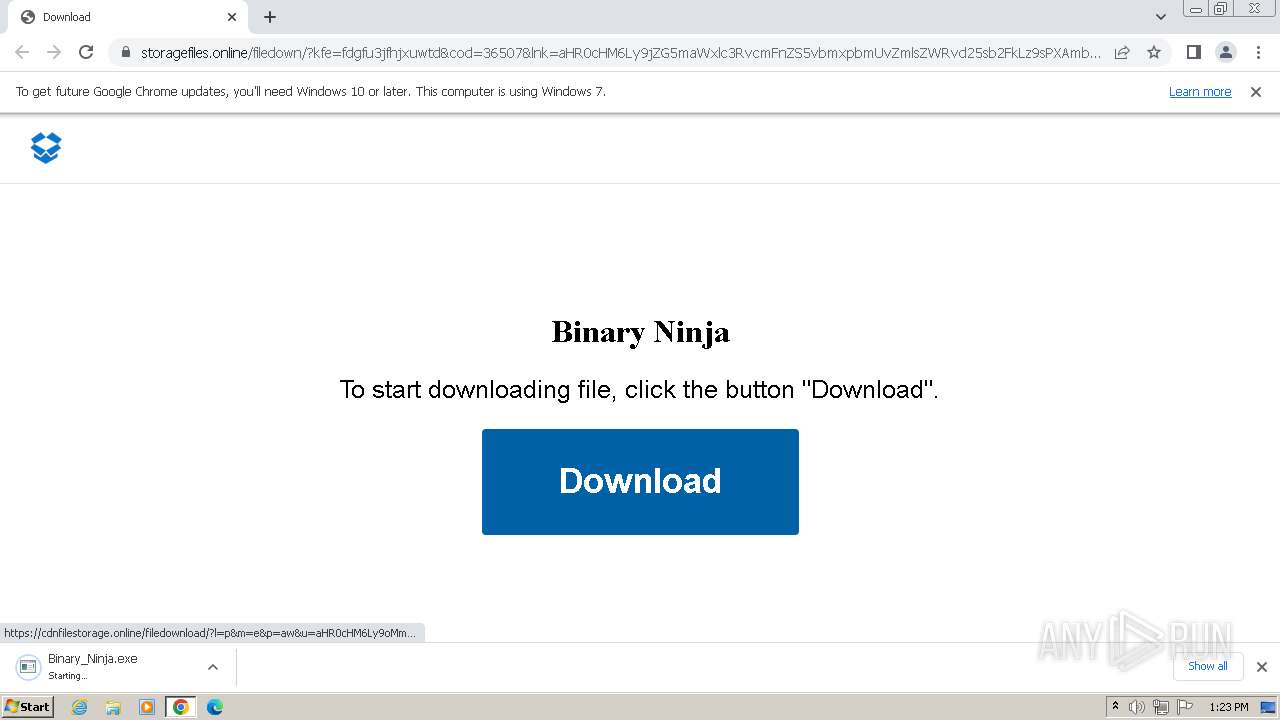Open the Chrome profile avatar menu

click(x=1225, y=52)
